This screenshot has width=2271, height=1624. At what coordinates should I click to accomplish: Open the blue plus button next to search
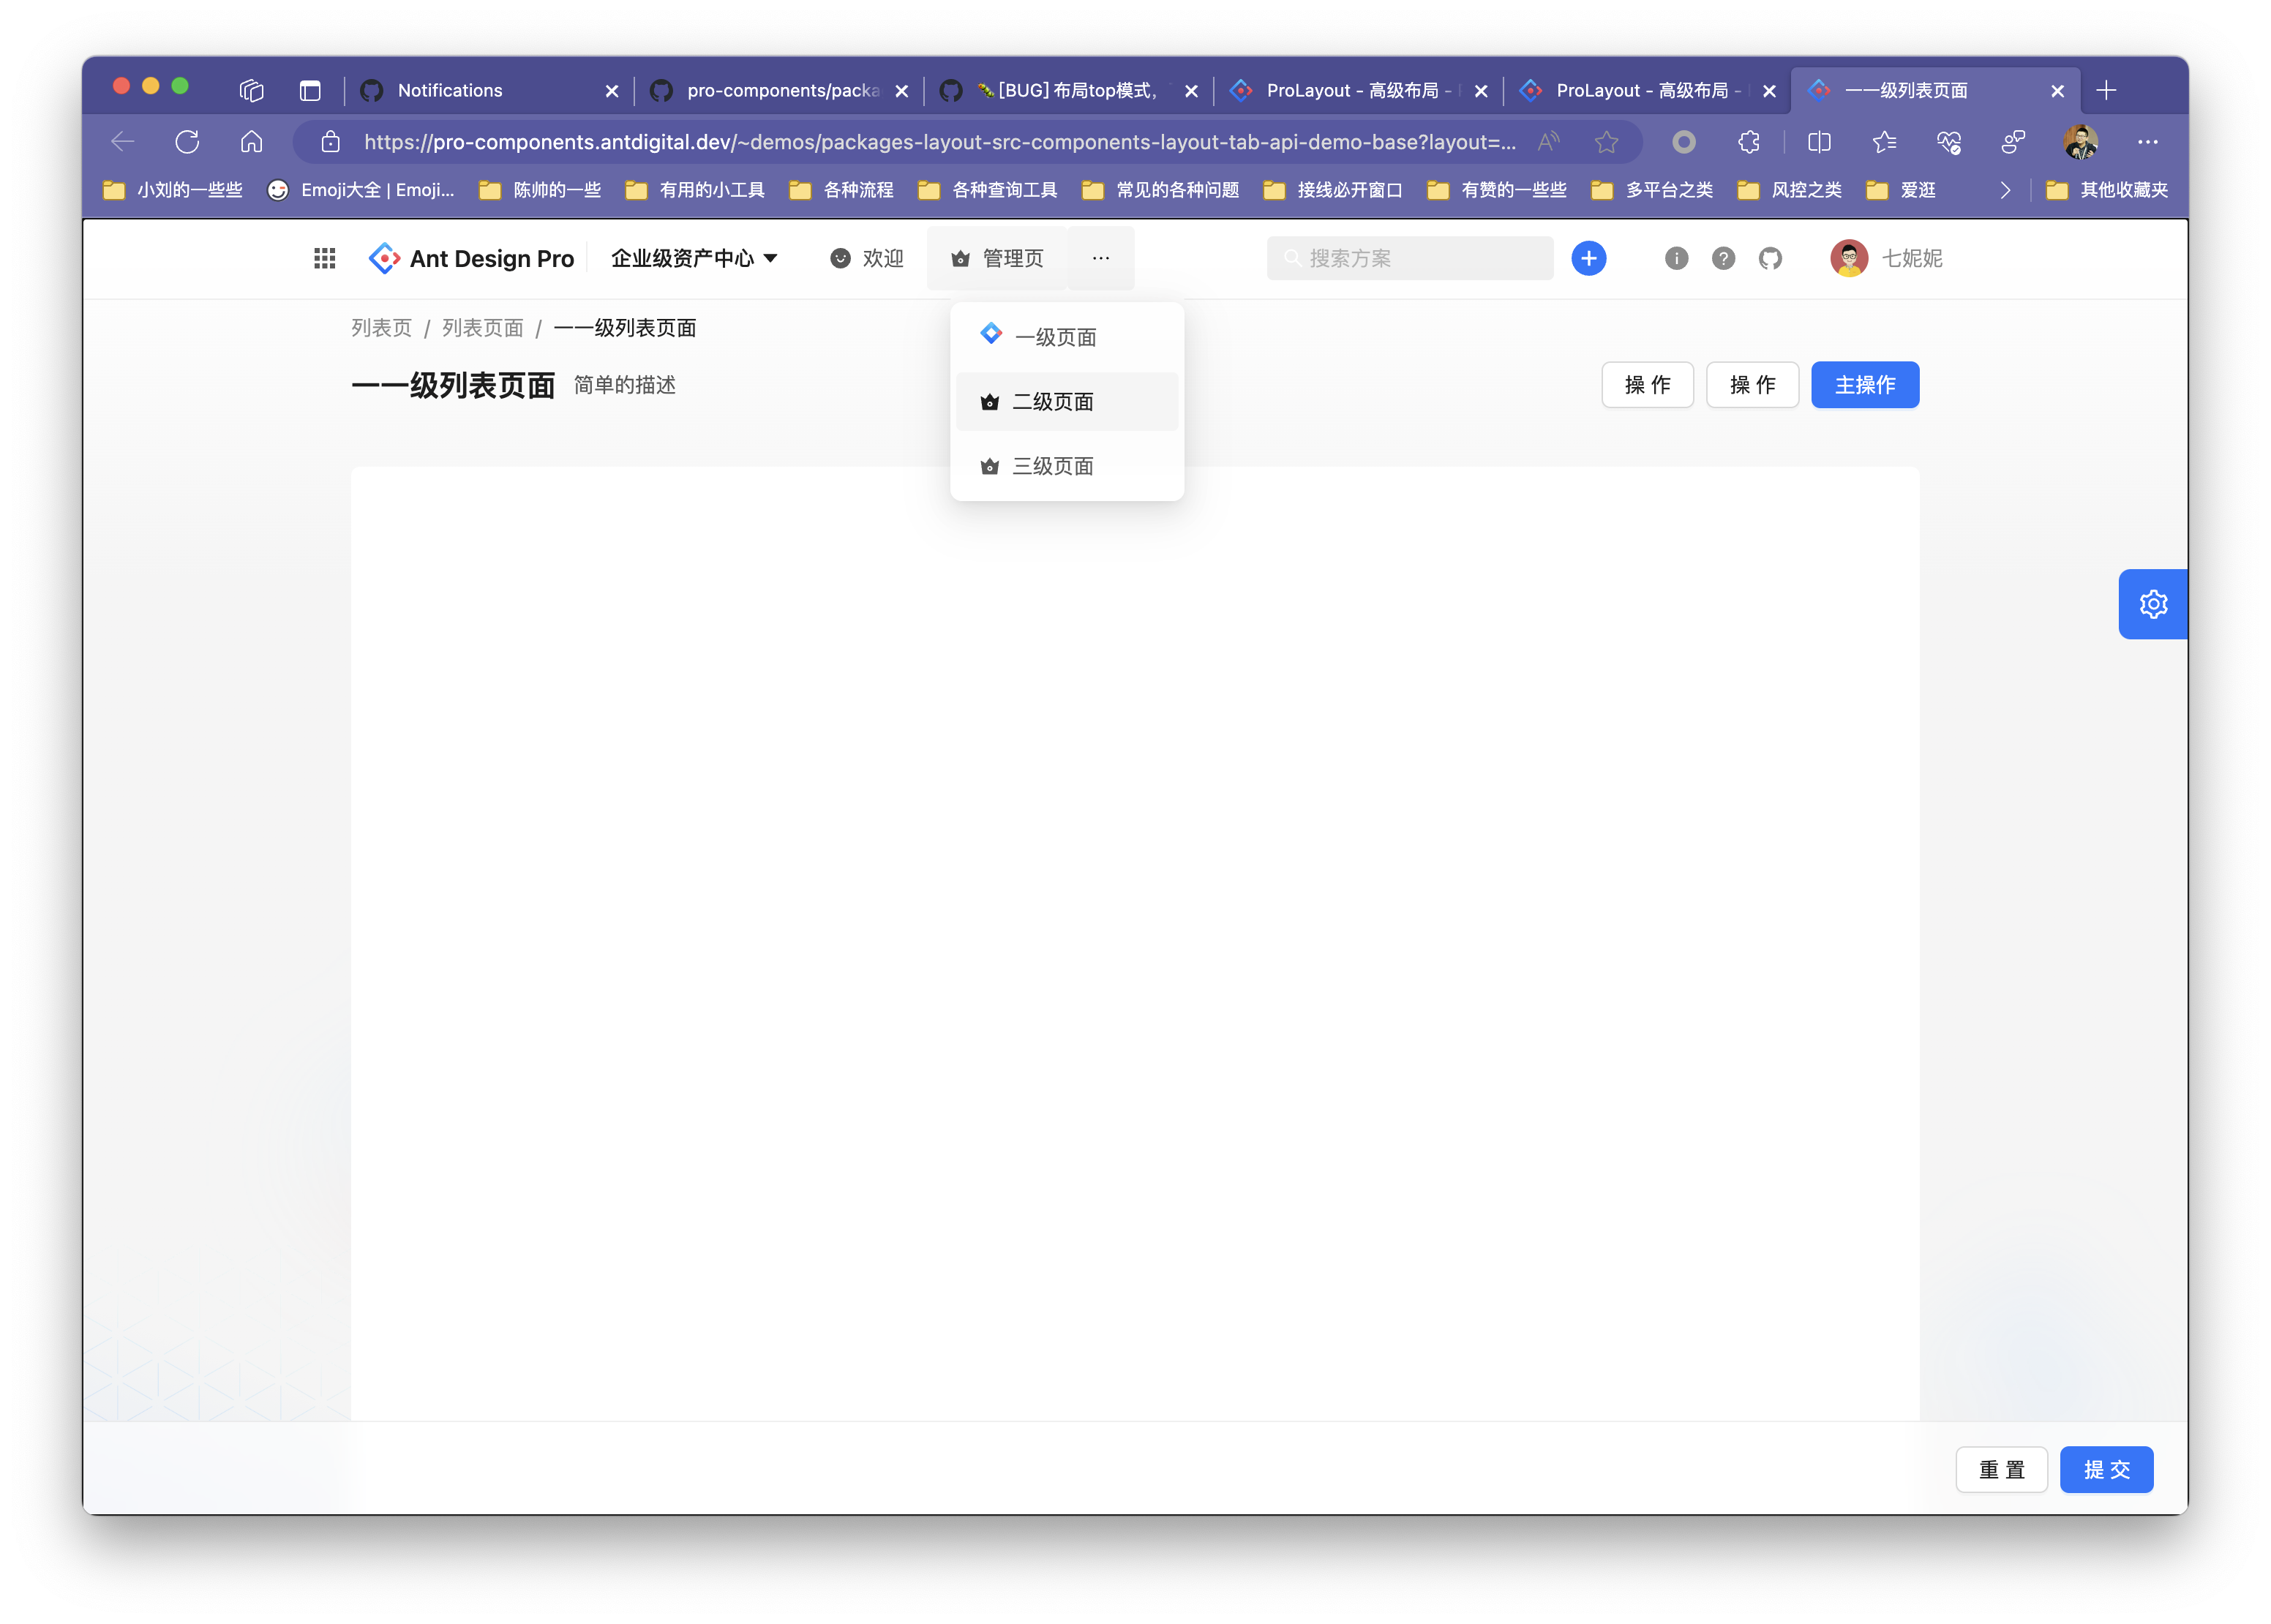click(x=1588, y=258)
